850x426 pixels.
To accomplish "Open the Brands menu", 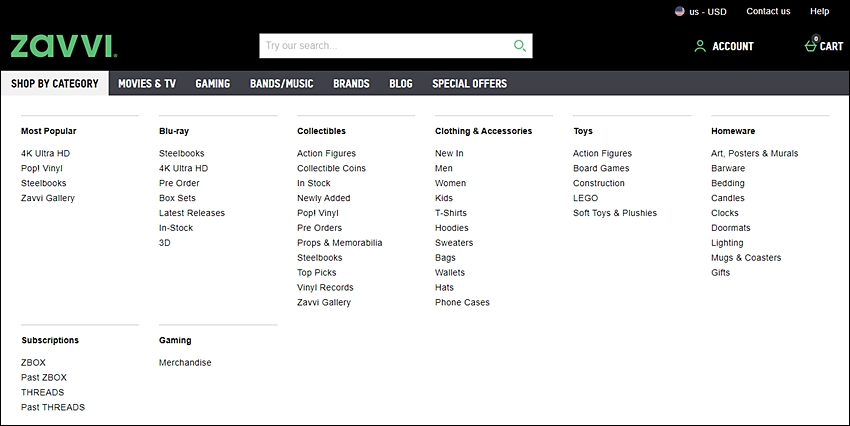I will tap(351, 83).
